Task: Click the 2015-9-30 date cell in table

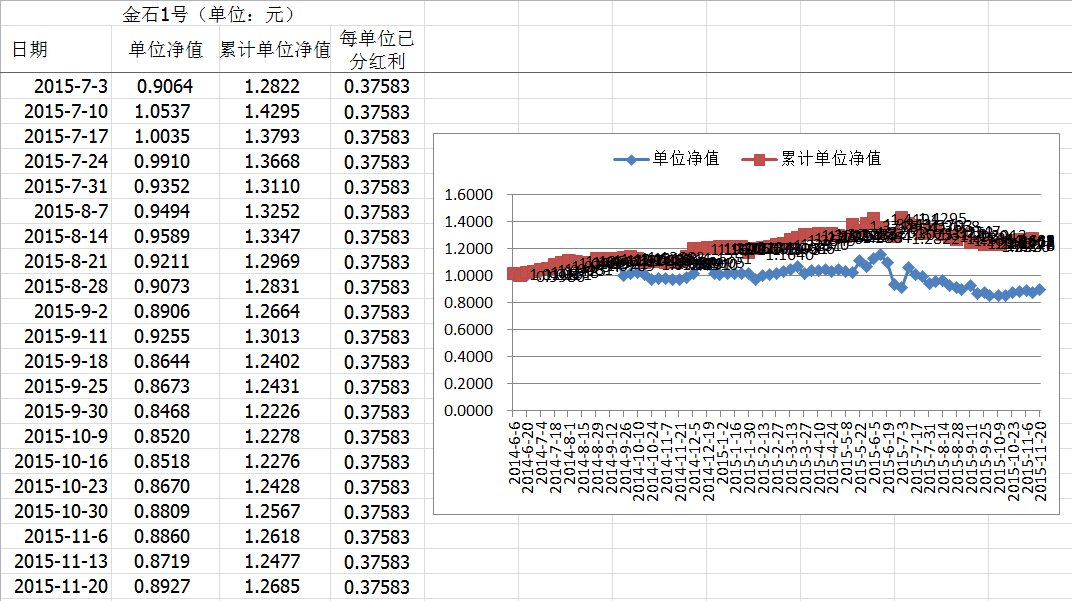Action: pos(66,412)
